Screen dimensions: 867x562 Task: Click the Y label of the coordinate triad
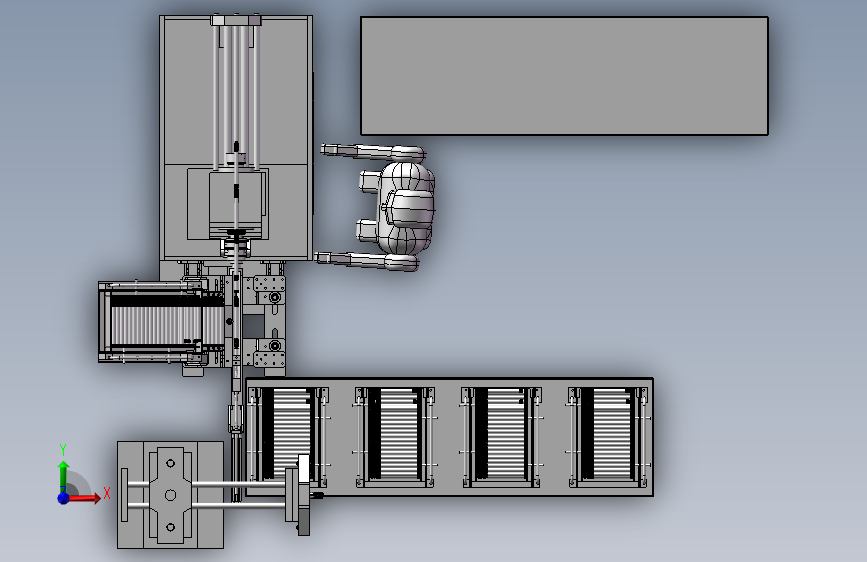coord(63,449)
